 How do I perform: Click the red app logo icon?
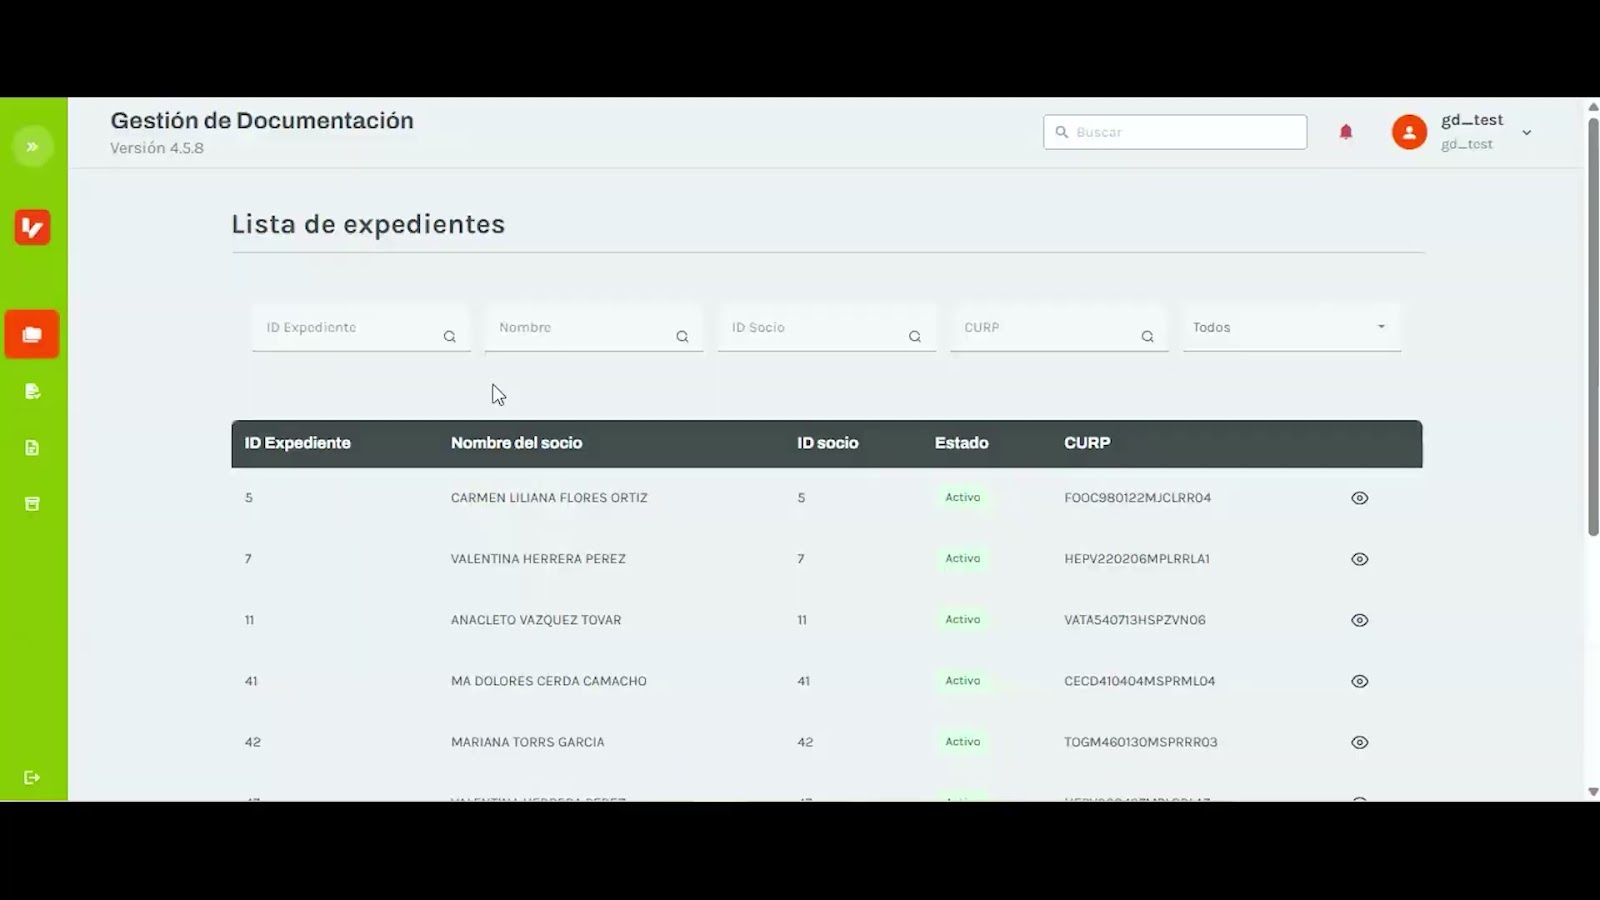click(32, 227)
